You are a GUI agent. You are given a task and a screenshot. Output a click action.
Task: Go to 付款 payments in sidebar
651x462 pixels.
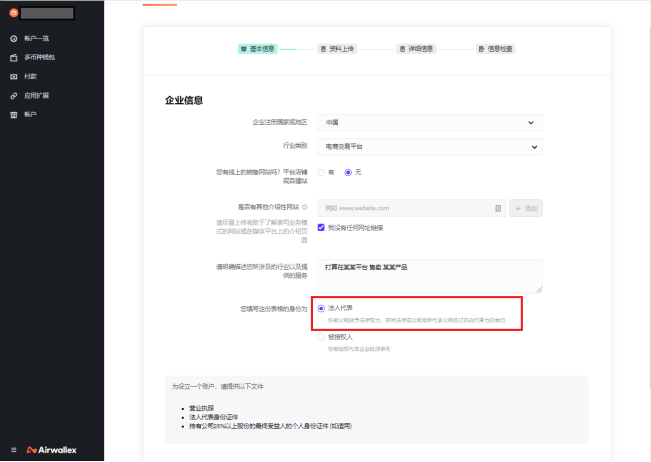tap(30, 76)
